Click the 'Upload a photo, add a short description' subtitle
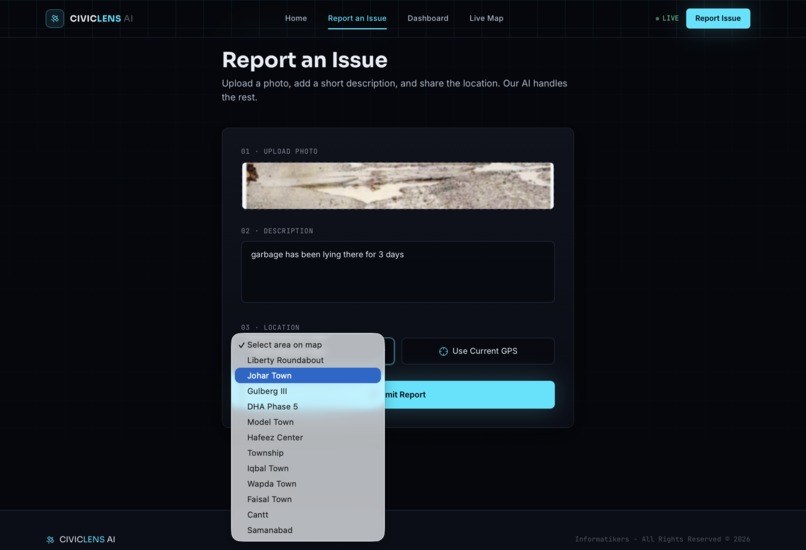806x550 pixels. (x=394, y=90)
